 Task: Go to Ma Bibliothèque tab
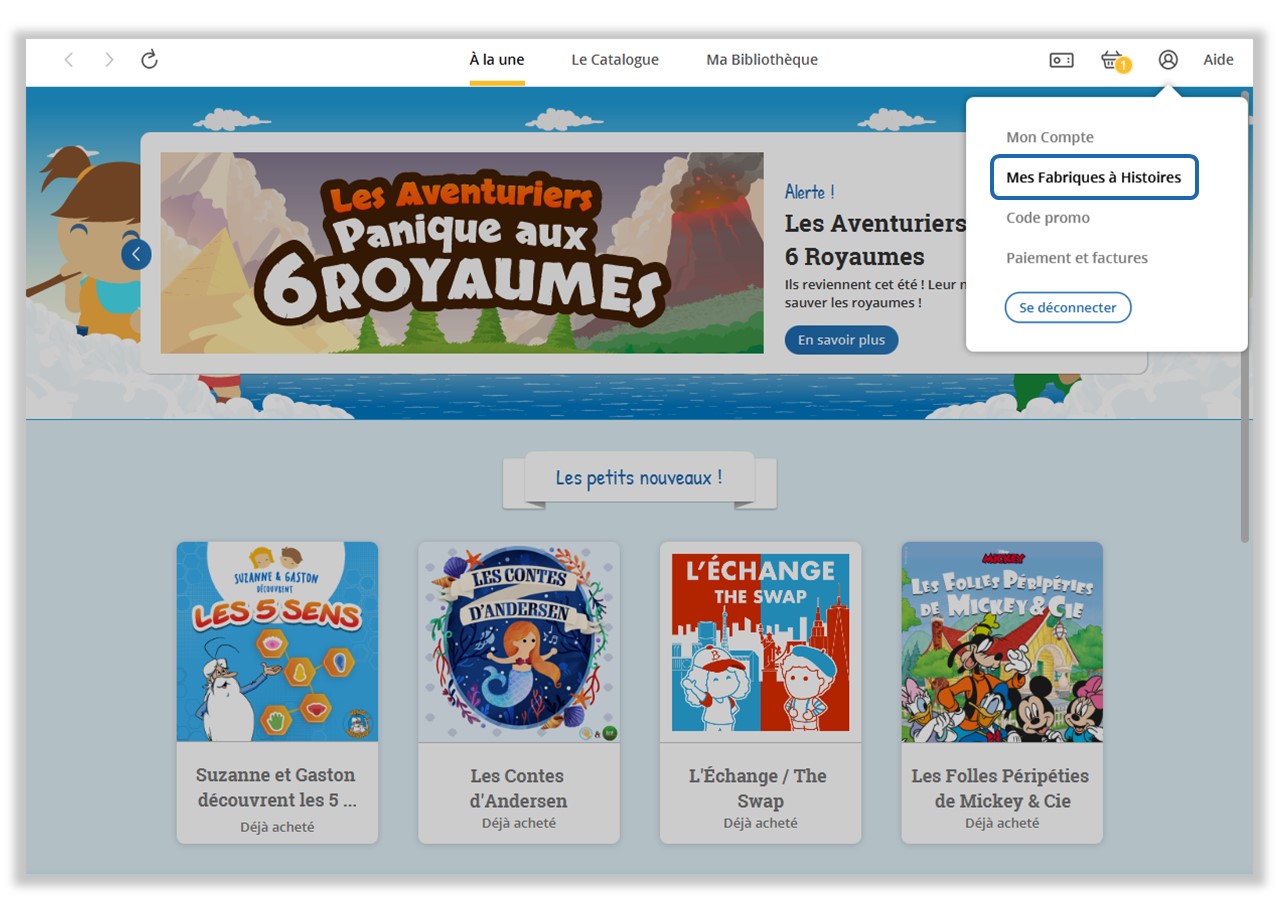click(x=762, y=60)
